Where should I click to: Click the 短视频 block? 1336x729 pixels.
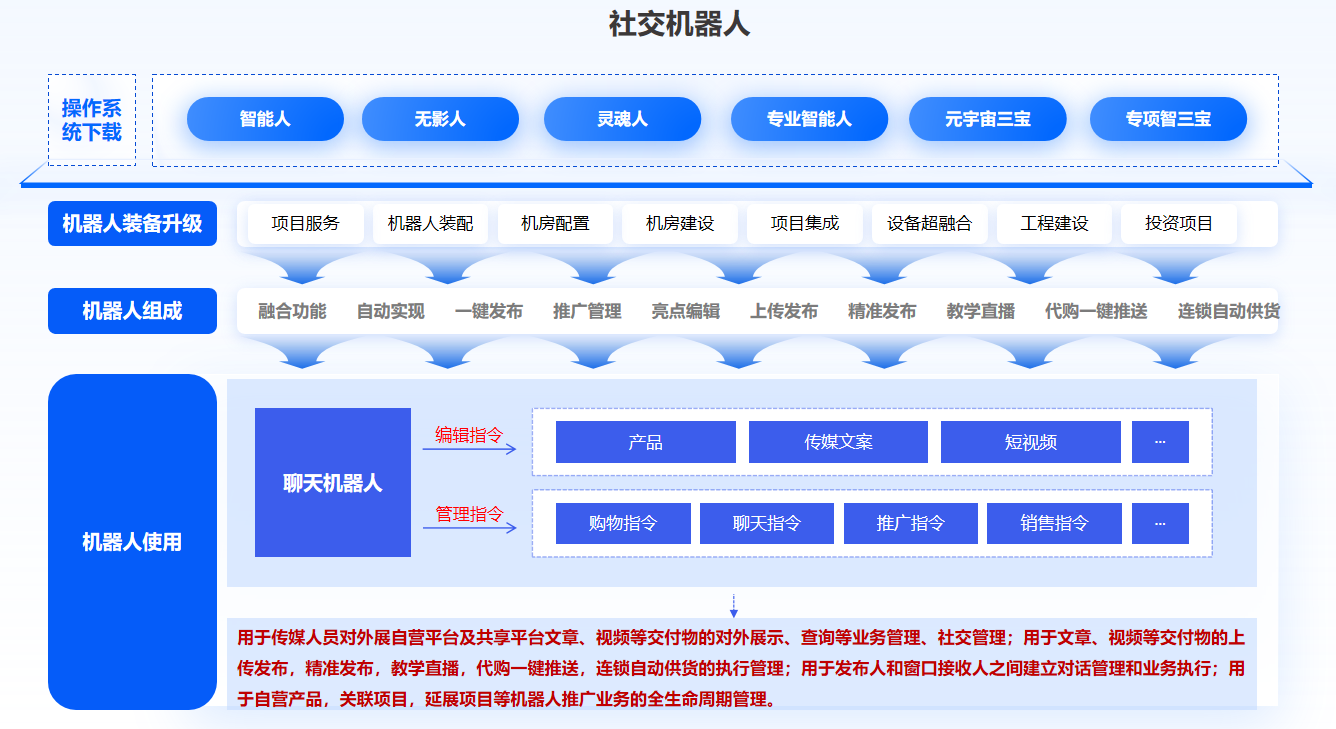tap(1031, 442)
